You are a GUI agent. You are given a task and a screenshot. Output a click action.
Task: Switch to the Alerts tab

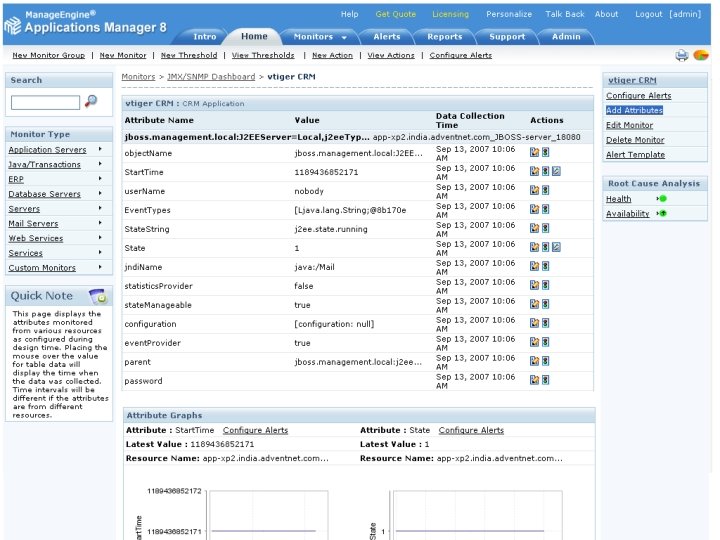click(387, 37)
